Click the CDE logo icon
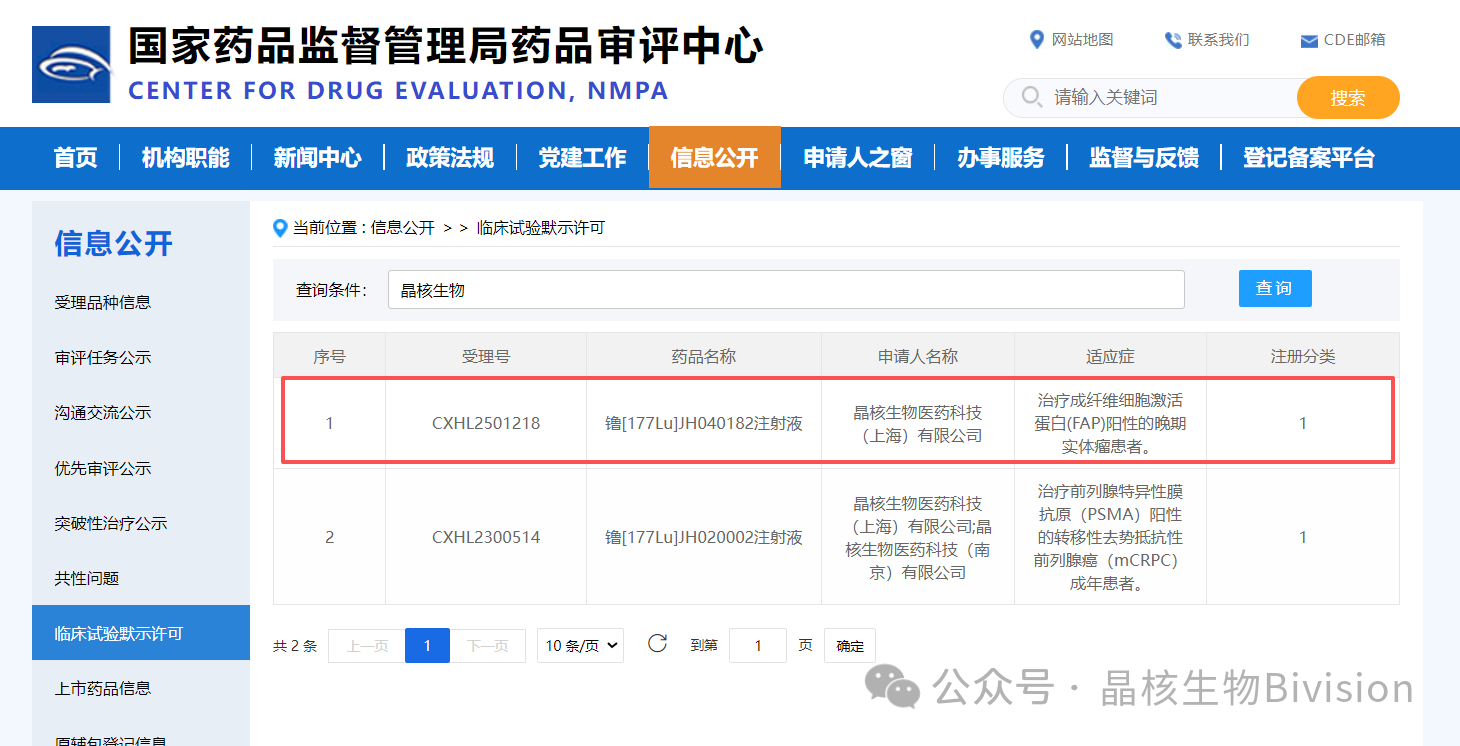Image resolution: width=1460 pixels, height=746 pixels. 71,65
